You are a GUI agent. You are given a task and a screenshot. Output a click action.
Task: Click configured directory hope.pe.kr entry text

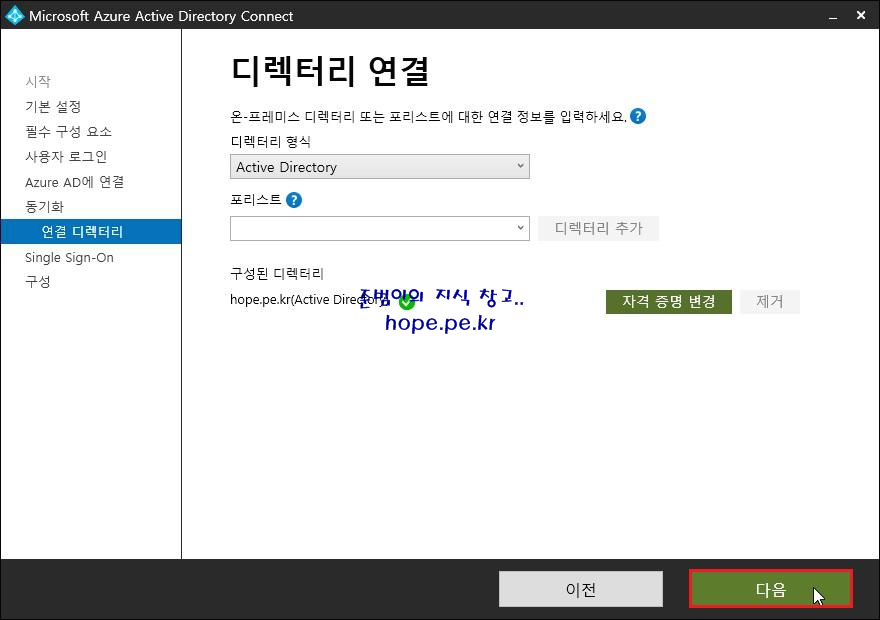coord(309,300)
